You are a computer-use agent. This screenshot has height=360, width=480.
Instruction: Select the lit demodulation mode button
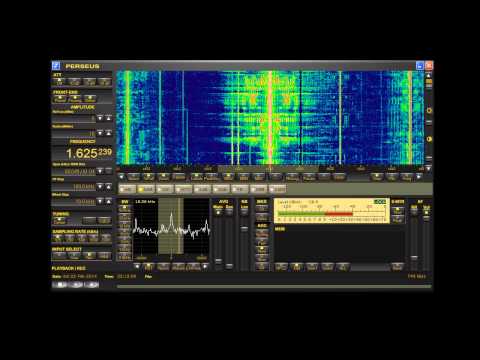[296, 266]
